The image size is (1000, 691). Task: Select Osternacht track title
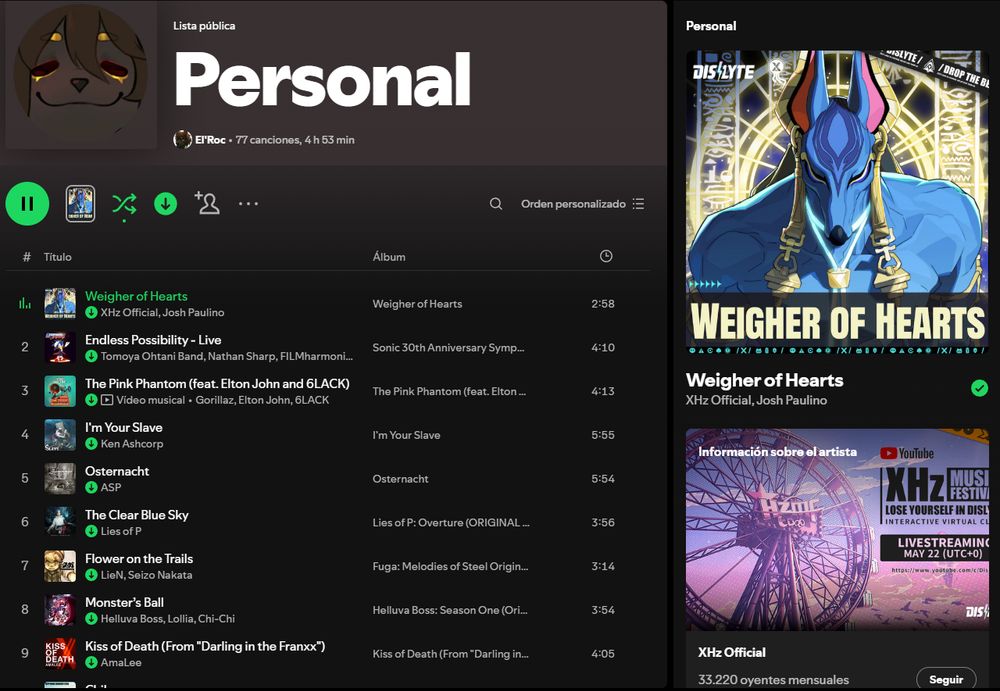tap(117, 471)
